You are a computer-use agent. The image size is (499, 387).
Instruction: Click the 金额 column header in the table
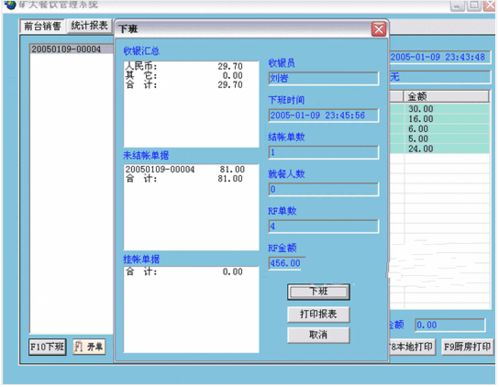click(446, 97)
